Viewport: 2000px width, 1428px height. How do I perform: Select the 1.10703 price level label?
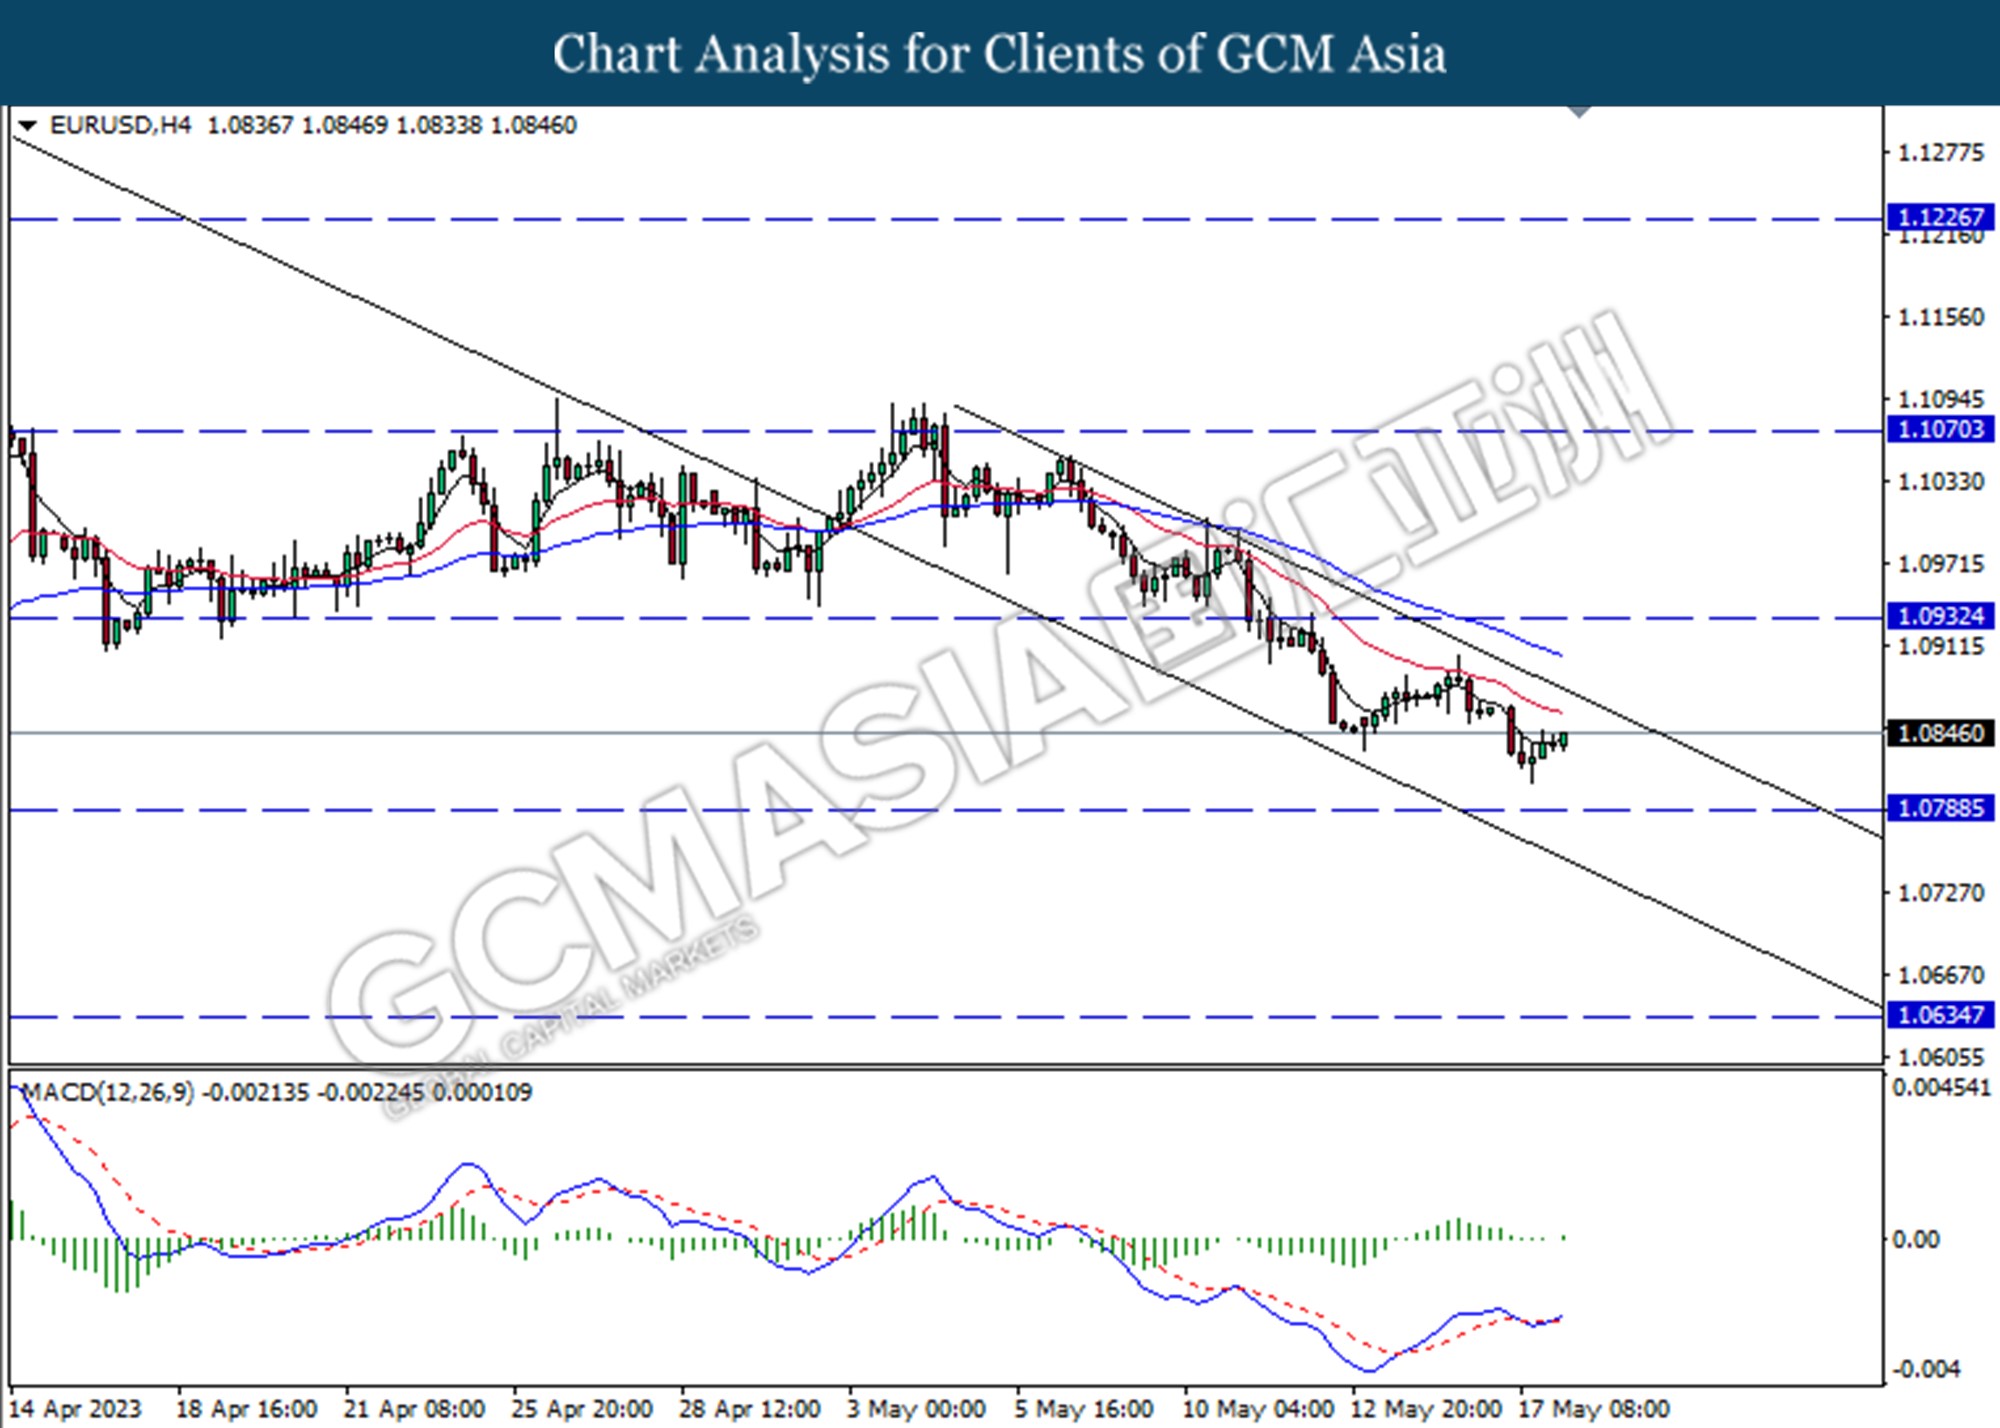click(1940, 430)
